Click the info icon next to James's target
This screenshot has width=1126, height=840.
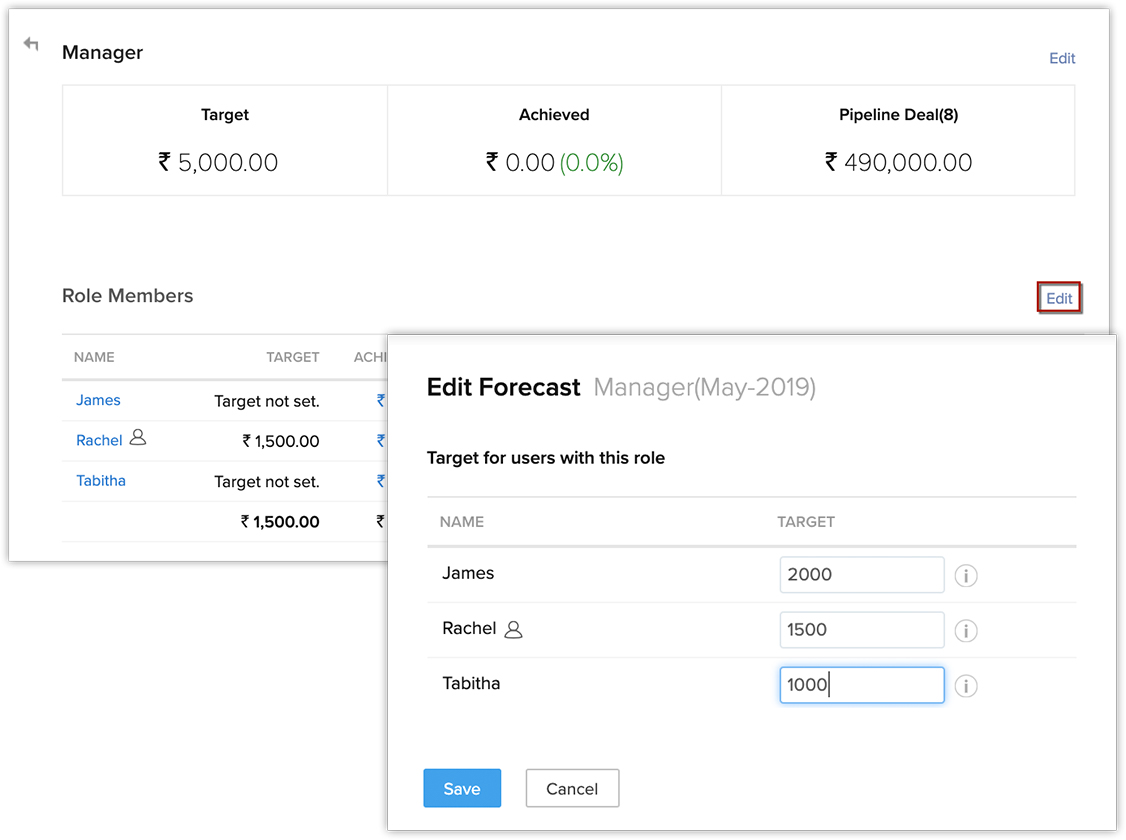pyautogui.click(x=965, y=576)
